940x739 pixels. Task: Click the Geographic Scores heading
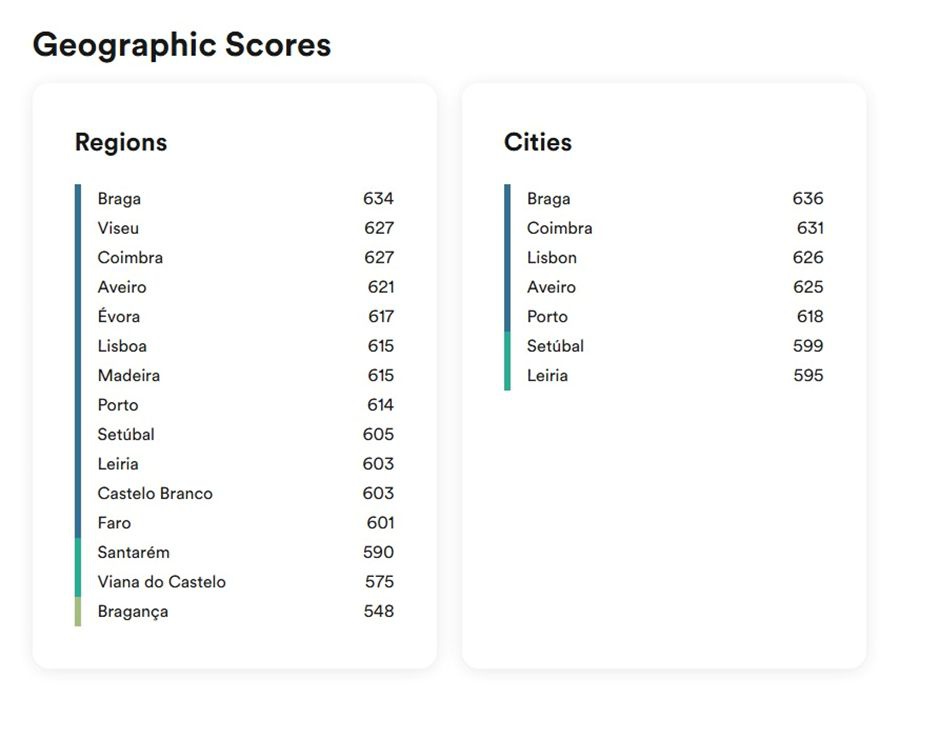click(x=181, y=45)
